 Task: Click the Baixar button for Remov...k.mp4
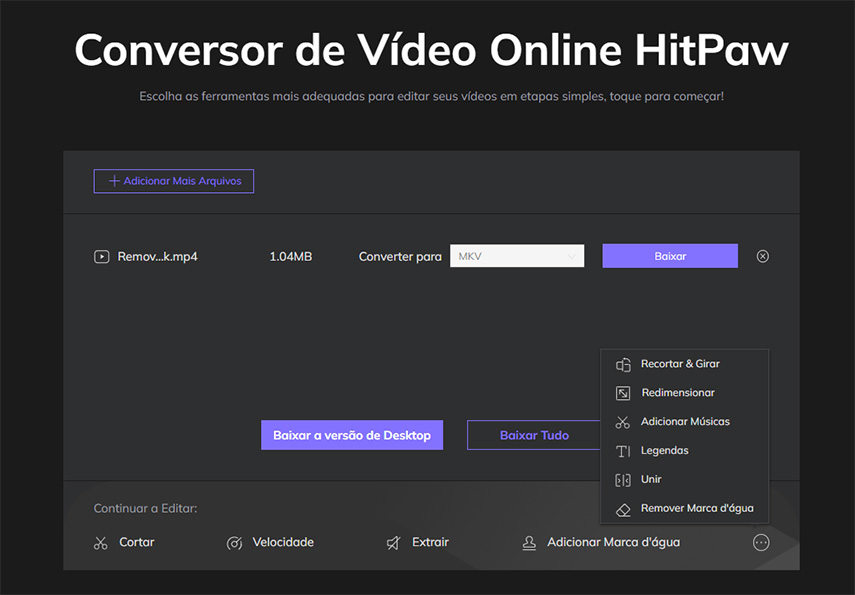point(669,256)
